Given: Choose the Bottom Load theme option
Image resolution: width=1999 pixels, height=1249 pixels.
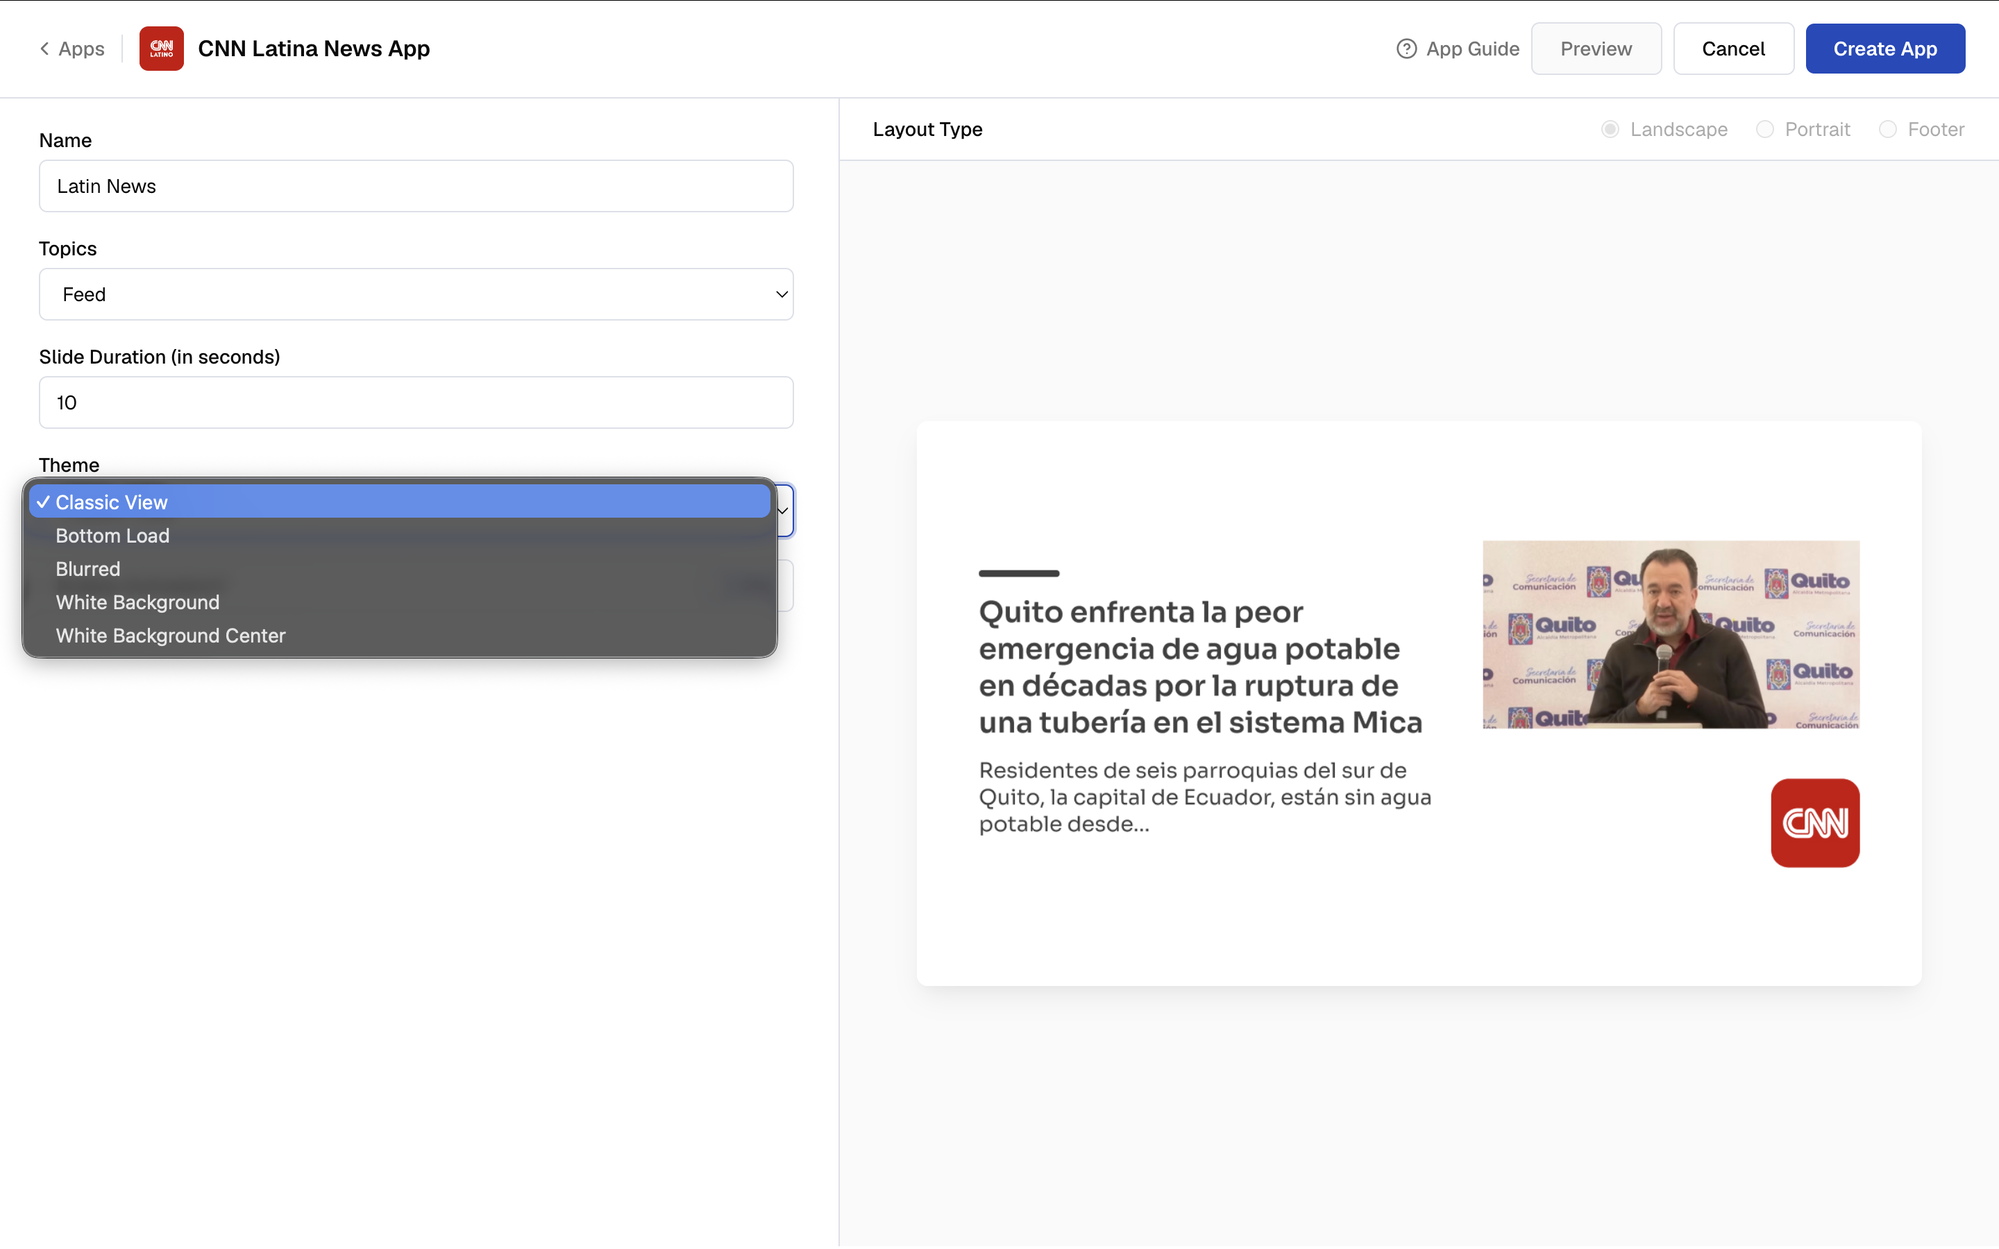Looking at the screenshot, I should [400, 536].
